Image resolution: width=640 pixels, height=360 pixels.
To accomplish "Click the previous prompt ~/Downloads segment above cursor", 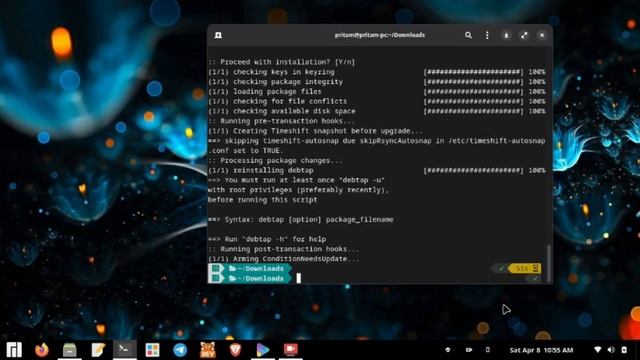I will point(250,268).
